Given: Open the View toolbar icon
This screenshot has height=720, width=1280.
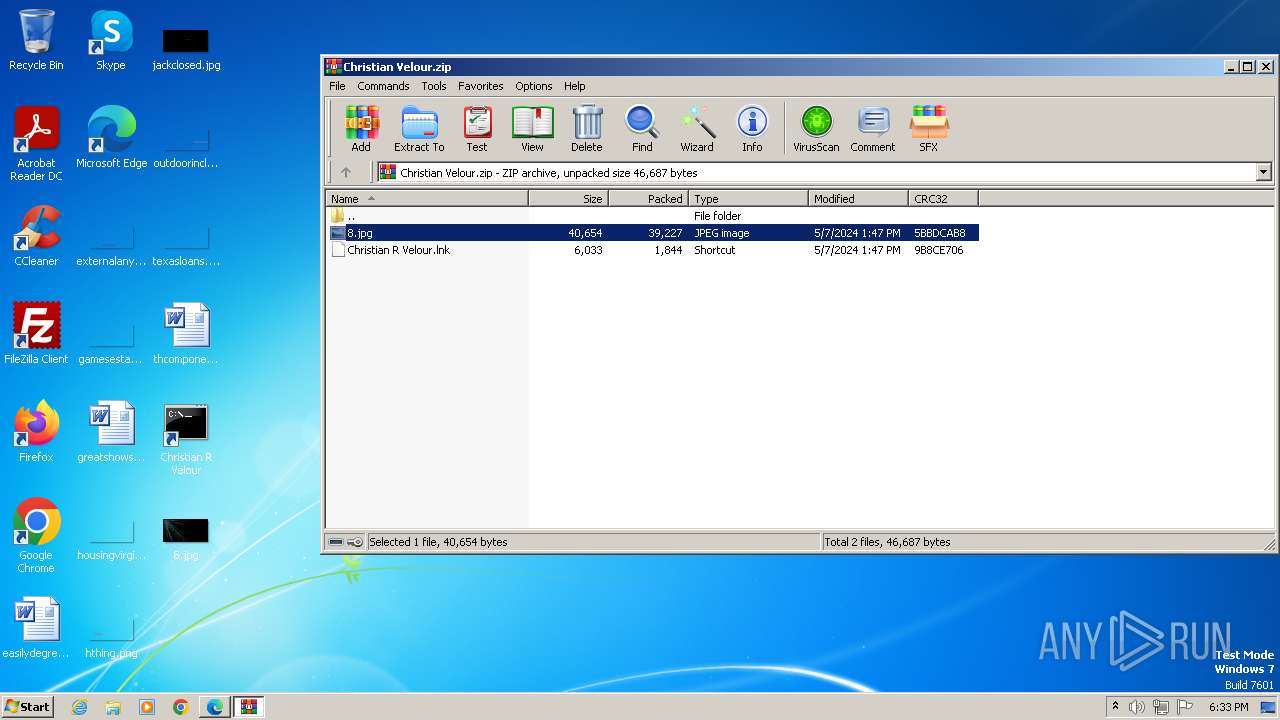Looking at the screenshot, I should coord(532,128).
